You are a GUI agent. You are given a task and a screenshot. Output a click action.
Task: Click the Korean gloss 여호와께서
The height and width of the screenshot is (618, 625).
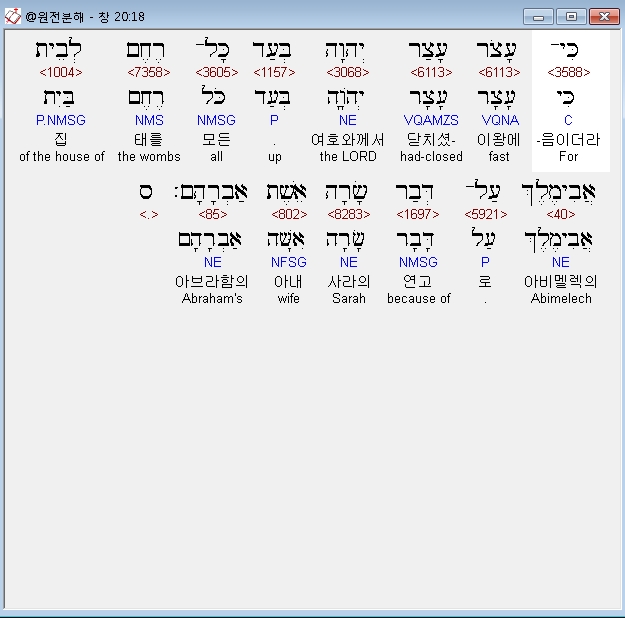[x=348, y=140]
